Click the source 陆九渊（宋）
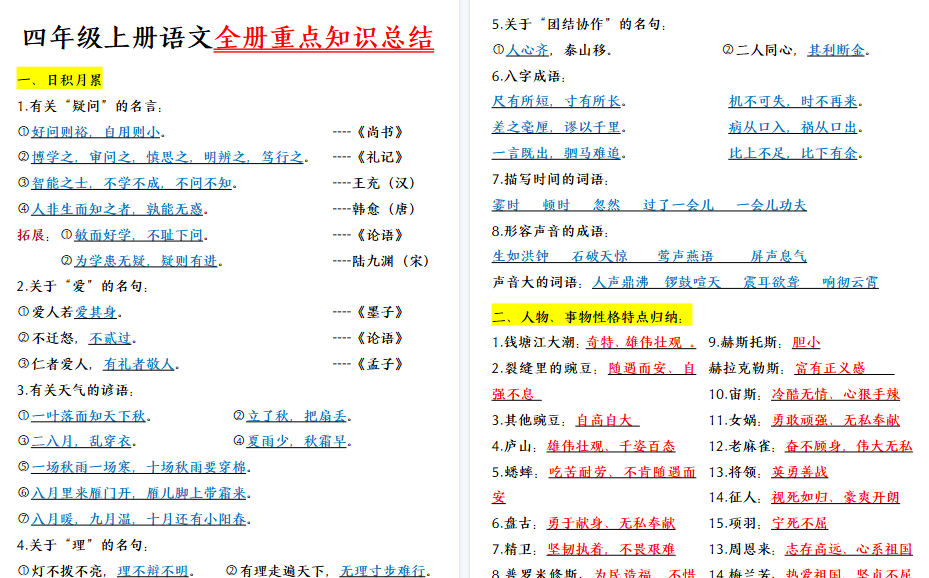 coord(389,259)
